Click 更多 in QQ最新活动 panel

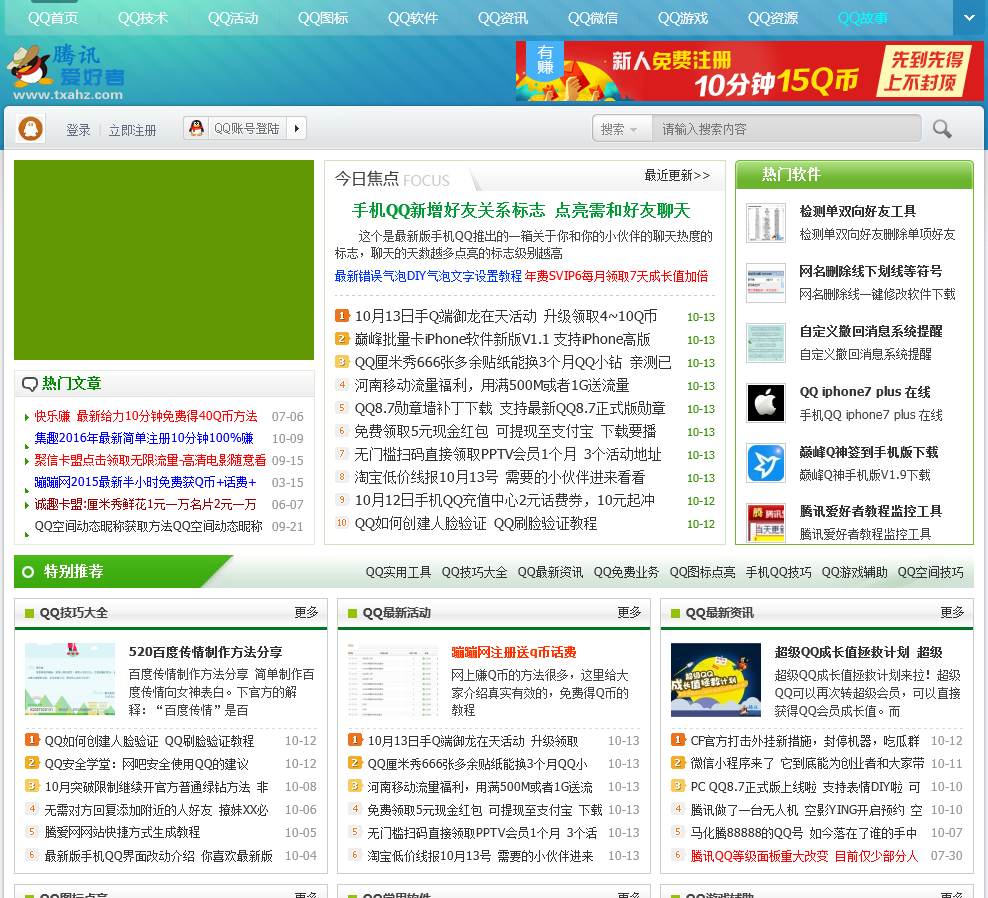click(629, 613)
